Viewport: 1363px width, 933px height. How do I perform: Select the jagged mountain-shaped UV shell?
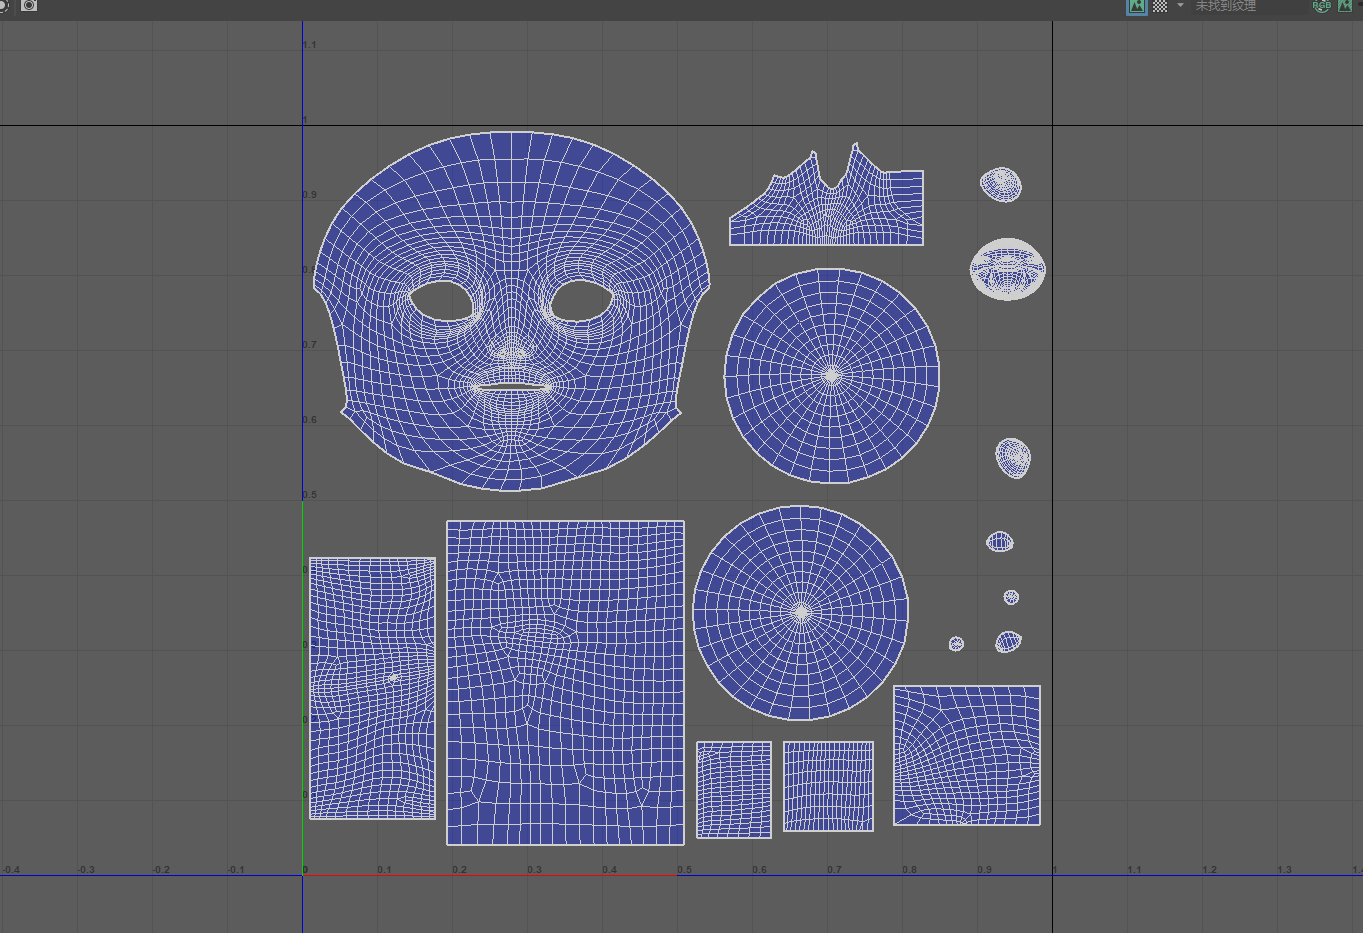pyautogui.click(x=826, y=196)
